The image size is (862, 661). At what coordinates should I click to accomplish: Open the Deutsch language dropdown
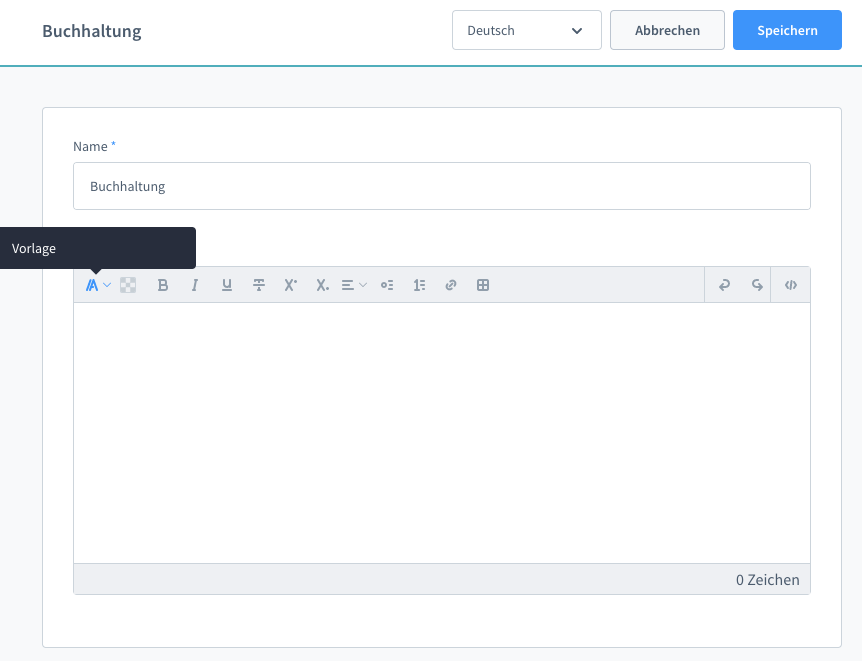coord(526,30)
